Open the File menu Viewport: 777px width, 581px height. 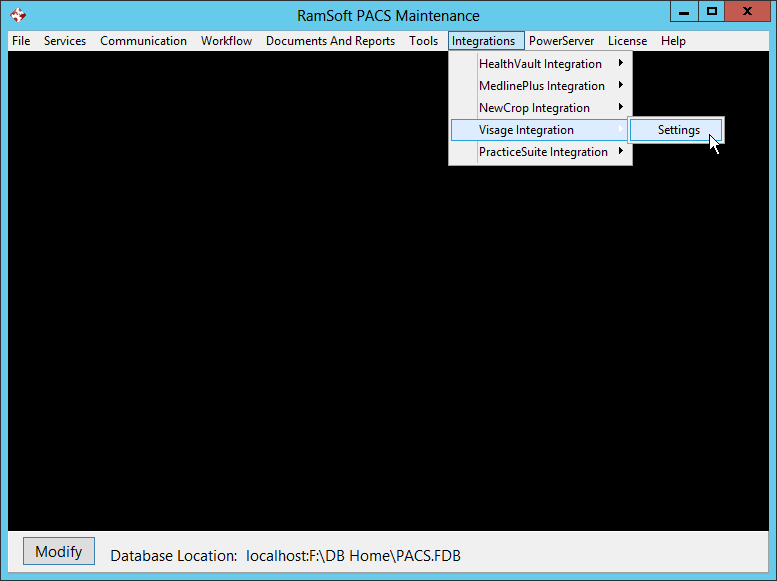pos(21,41)
